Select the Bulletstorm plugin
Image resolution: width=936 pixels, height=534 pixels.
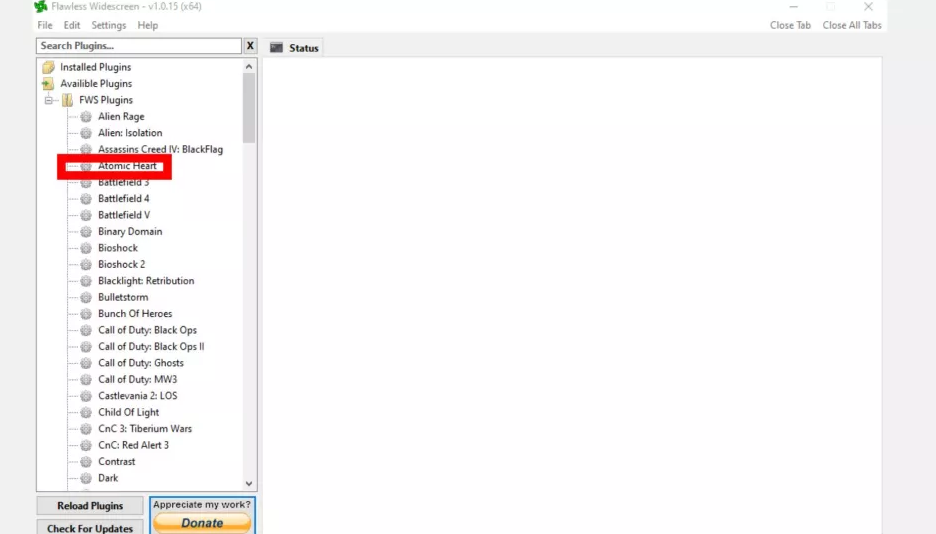point(123,297)
